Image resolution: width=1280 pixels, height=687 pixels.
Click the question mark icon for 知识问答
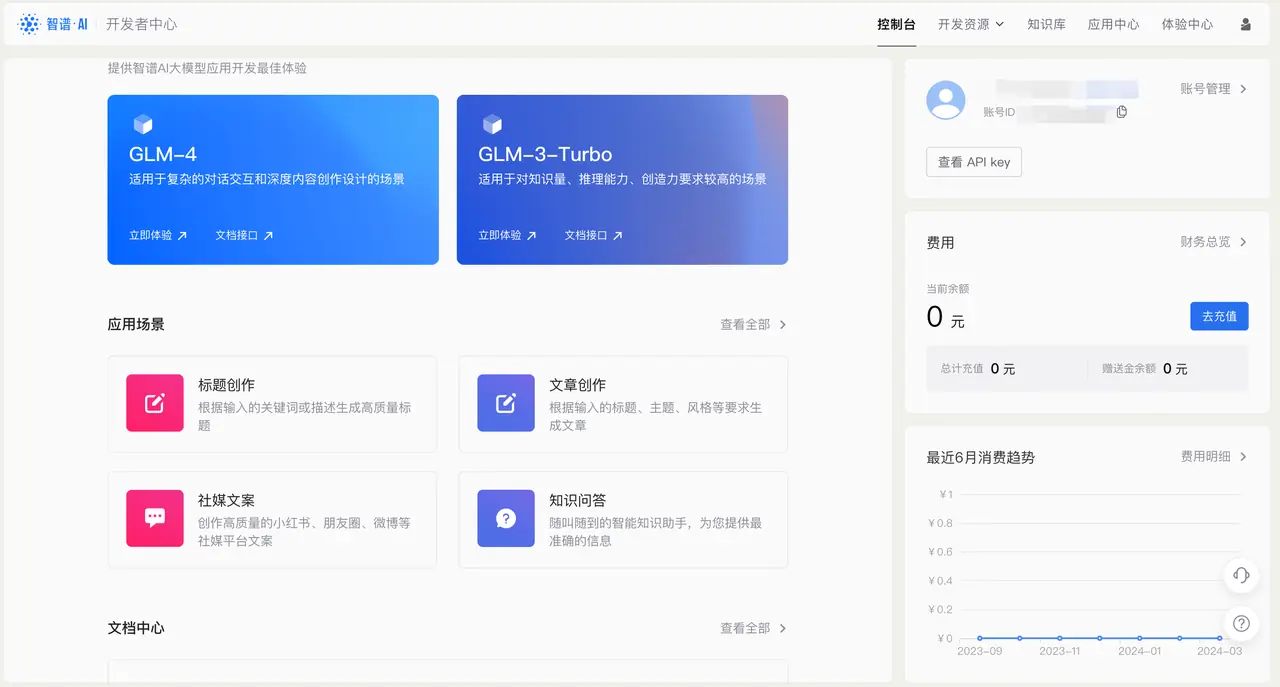click(505, 518)
